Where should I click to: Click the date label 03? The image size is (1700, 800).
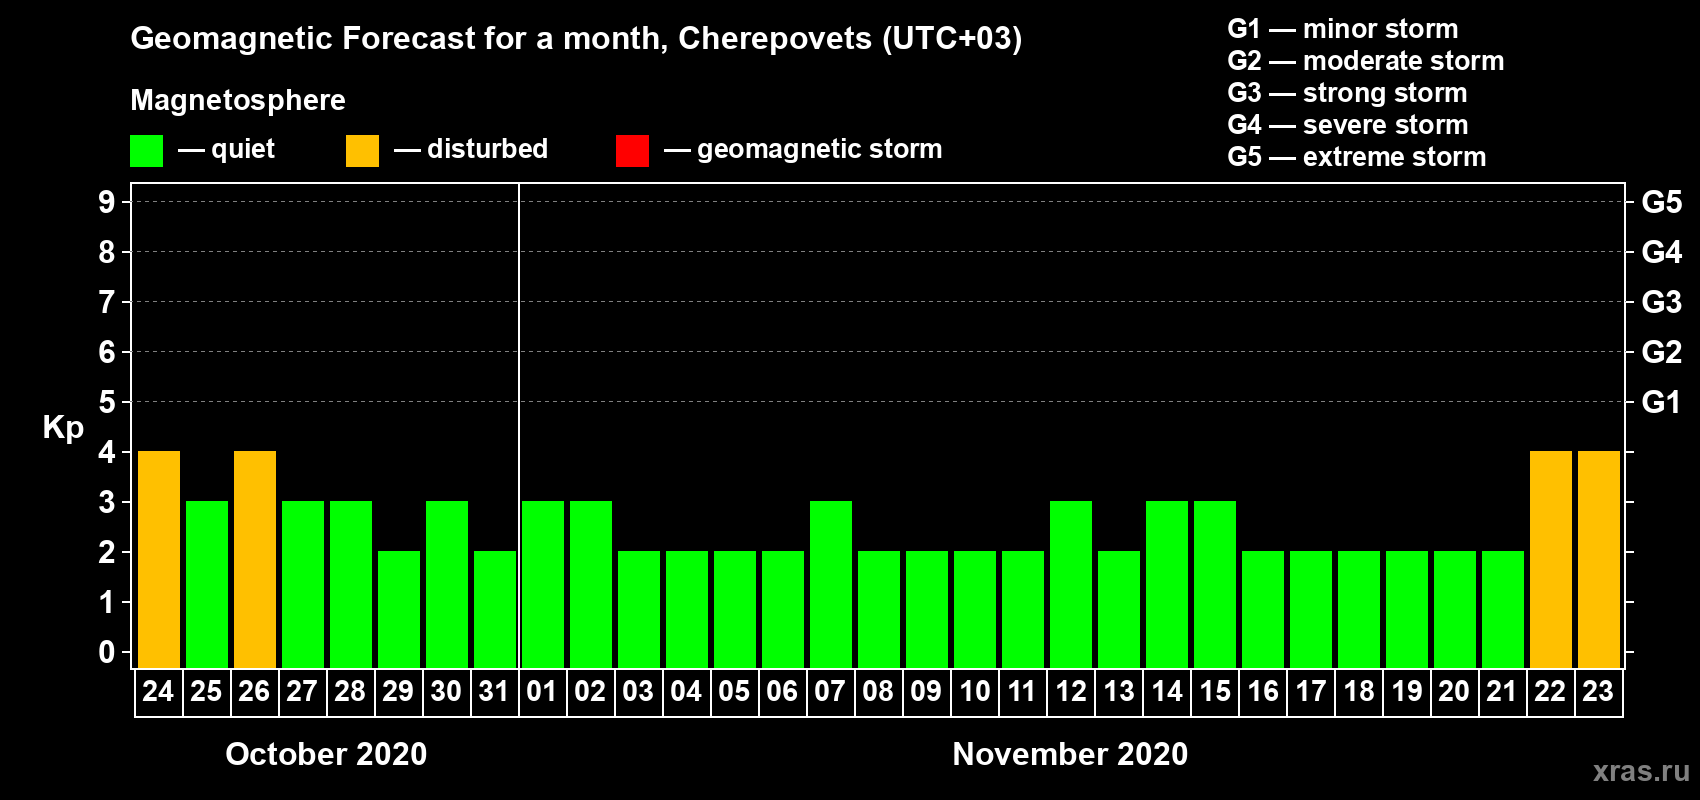pyautogui.click(x=638, y=692)
